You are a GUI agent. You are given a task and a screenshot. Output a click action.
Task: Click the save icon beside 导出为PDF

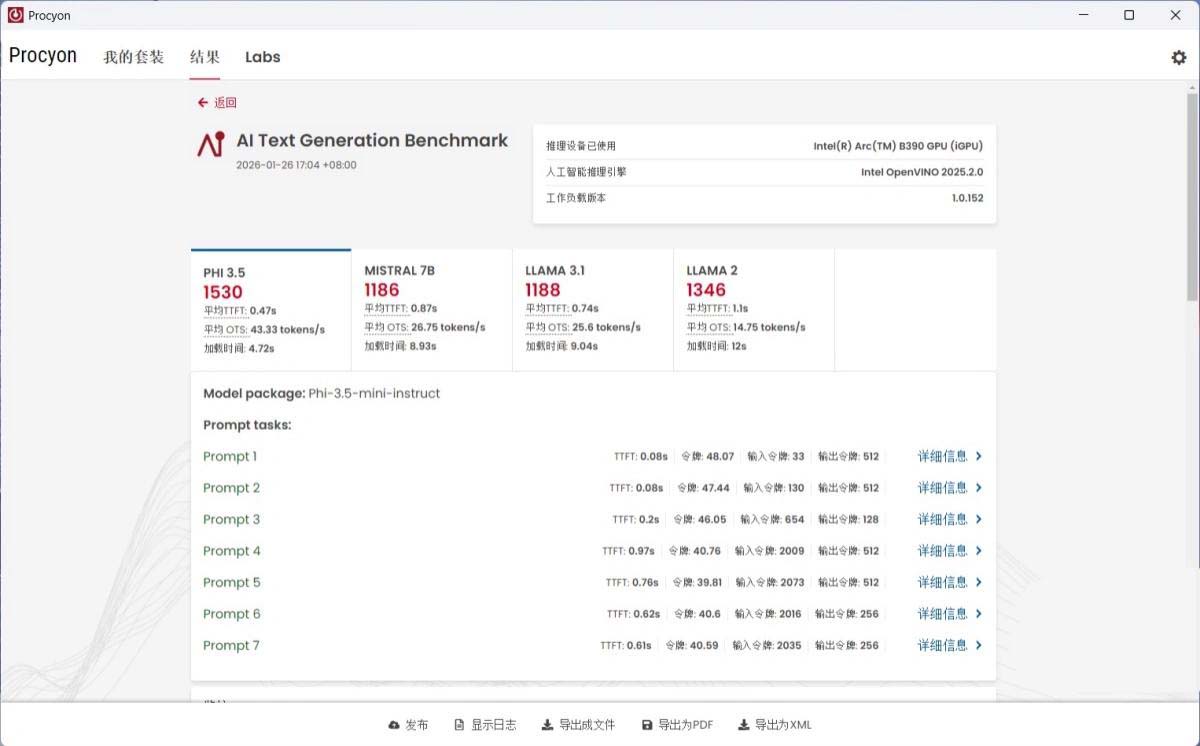pyautogui.click(x=647, y=725)
